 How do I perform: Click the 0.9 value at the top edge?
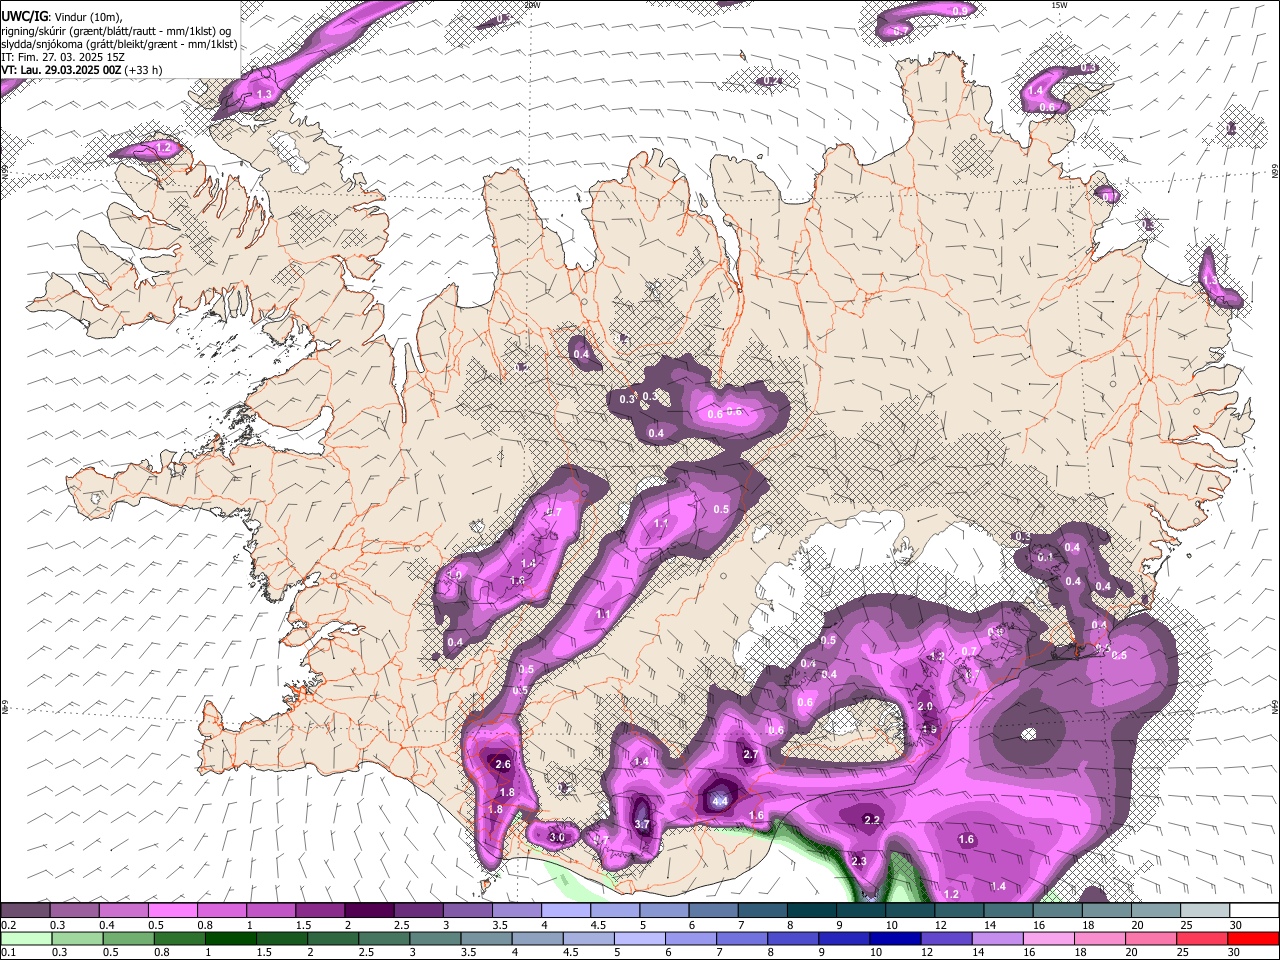(960, 10)
